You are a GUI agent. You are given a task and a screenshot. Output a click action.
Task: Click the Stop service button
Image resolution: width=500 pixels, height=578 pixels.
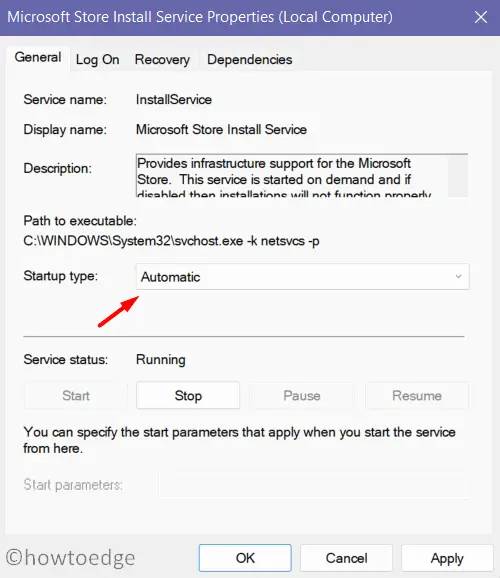(188, 396)
